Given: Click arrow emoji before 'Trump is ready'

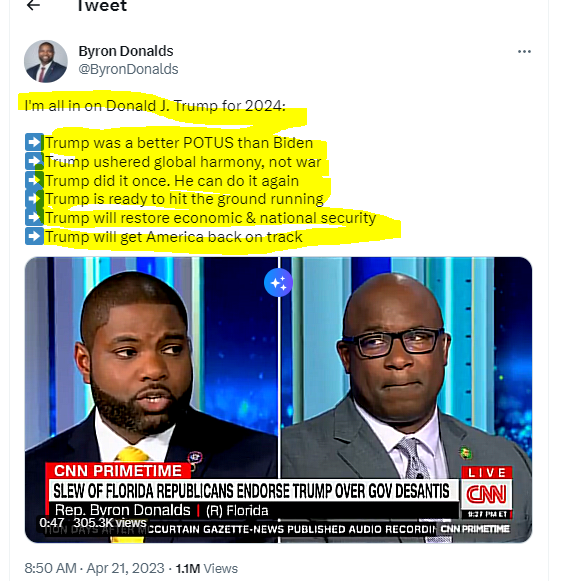Looking at the screenshot, I should 34,199.
